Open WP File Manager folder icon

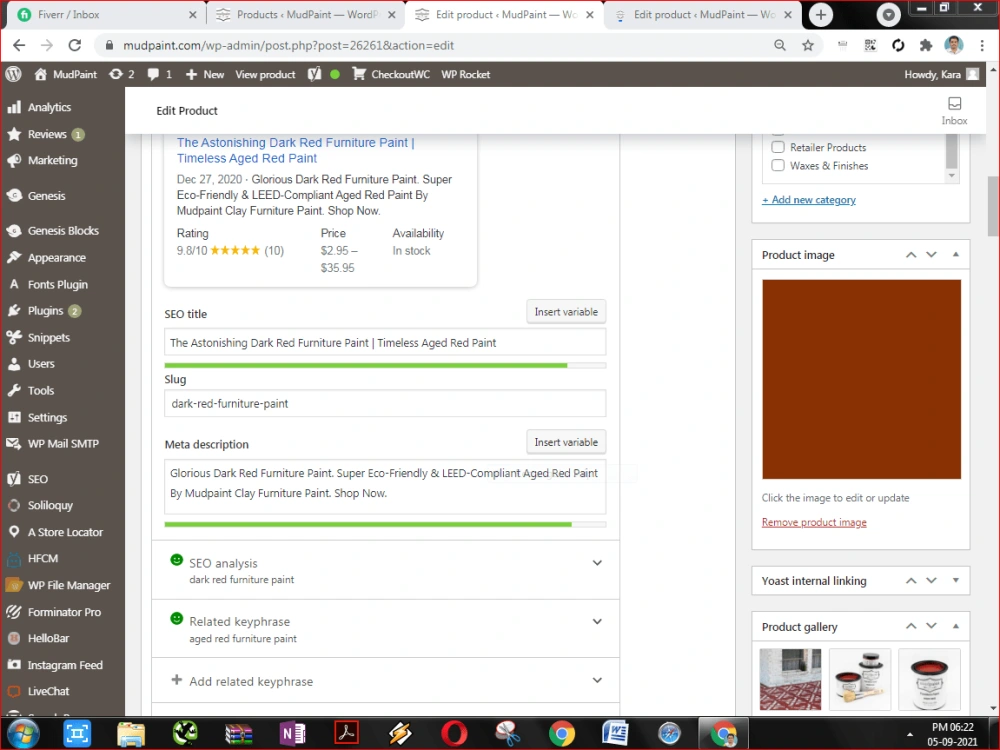pos(13,585)
